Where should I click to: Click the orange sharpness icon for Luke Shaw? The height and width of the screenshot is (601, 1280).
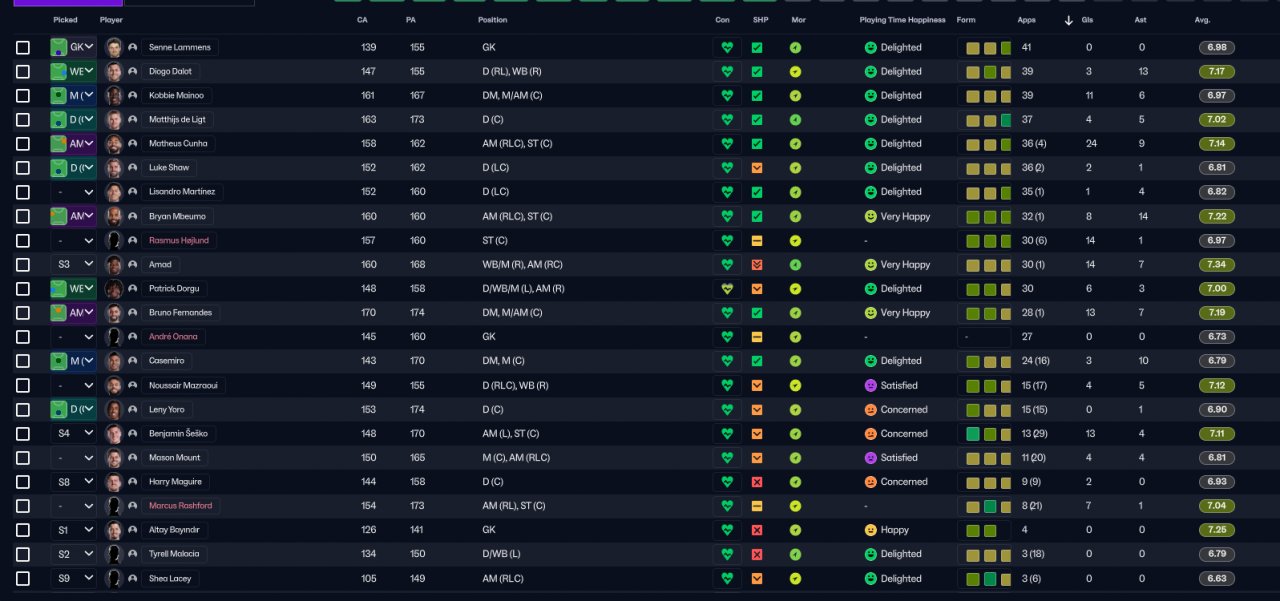757,168
